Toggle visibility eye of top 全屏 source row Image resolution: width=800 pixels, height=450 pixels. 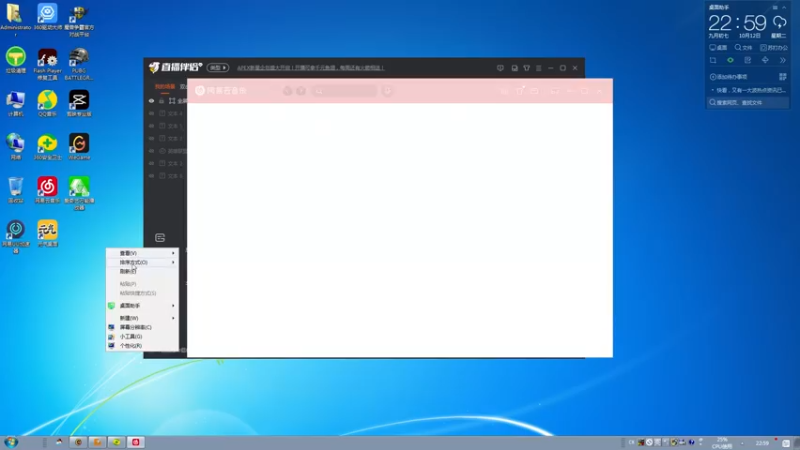click(x=152, y=101)
